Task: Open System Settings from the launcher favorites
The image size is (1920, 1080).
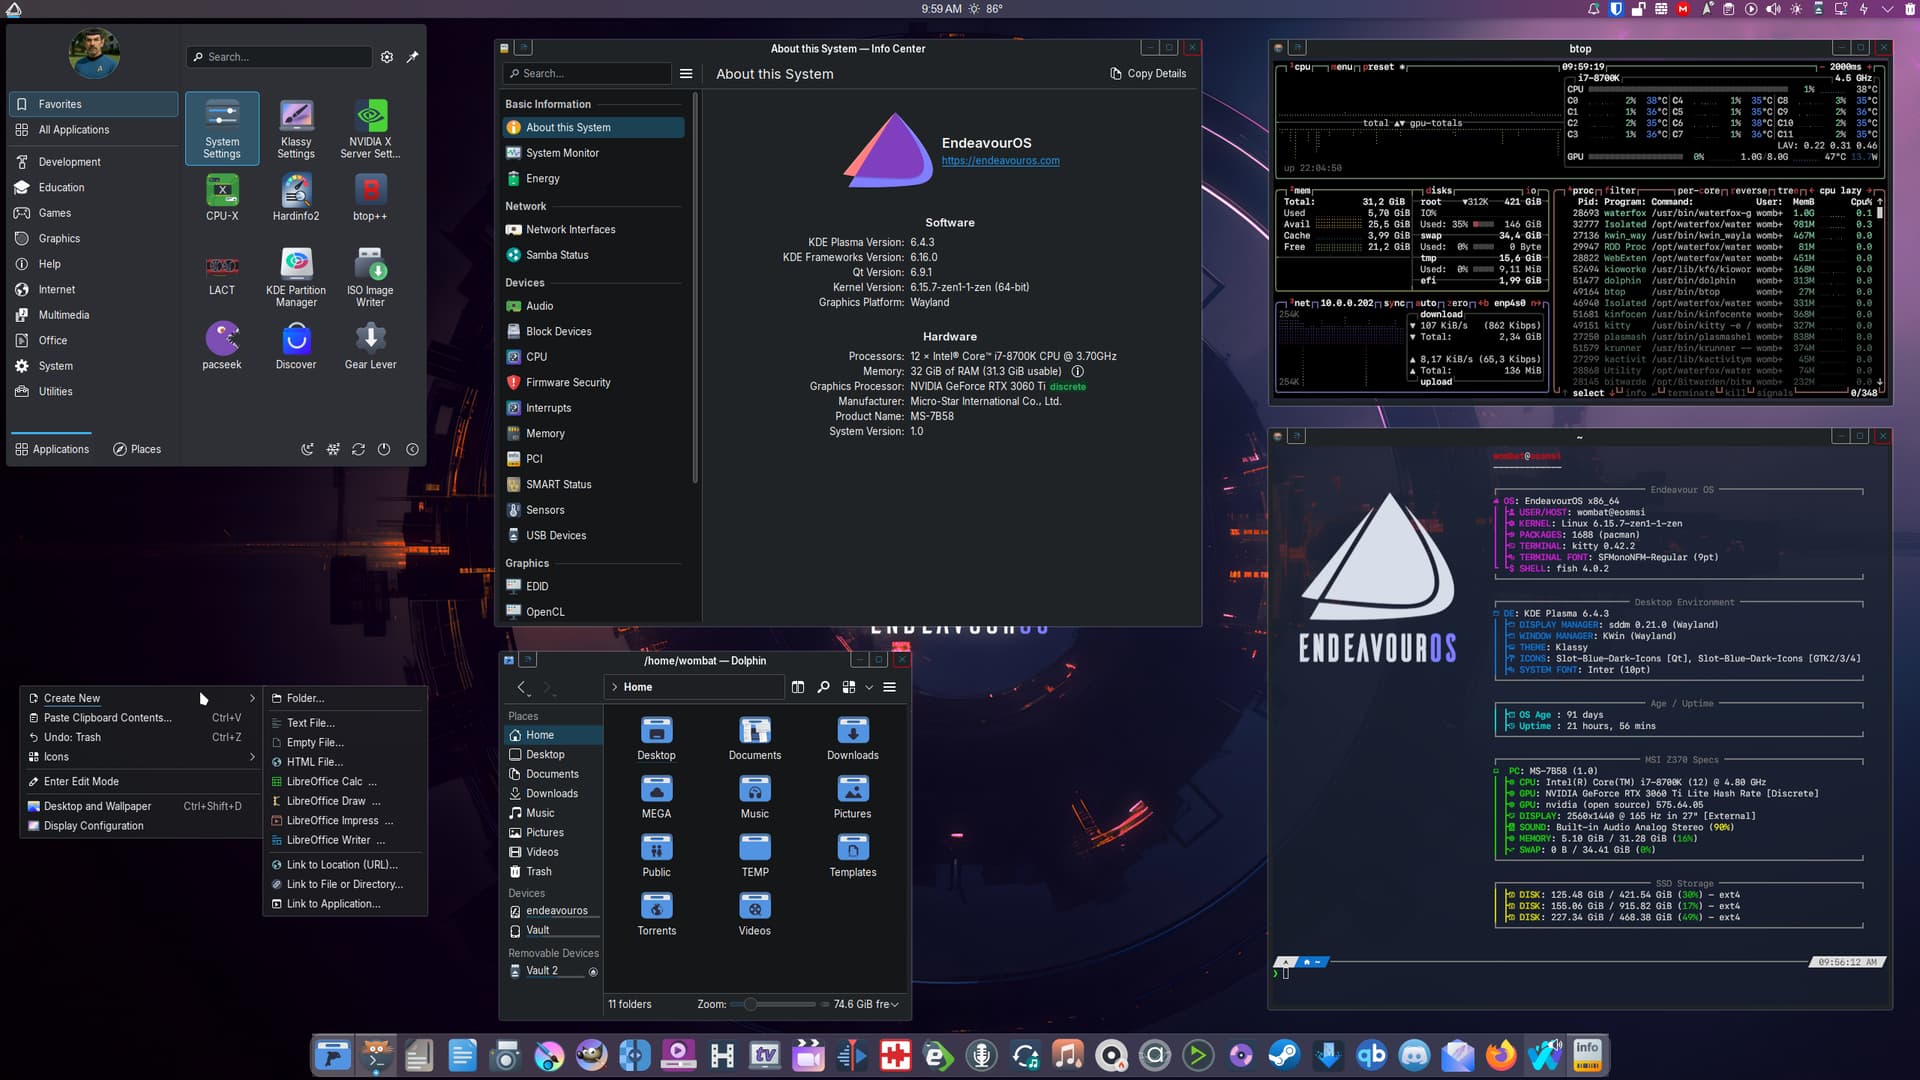Action: click(222, 128)
